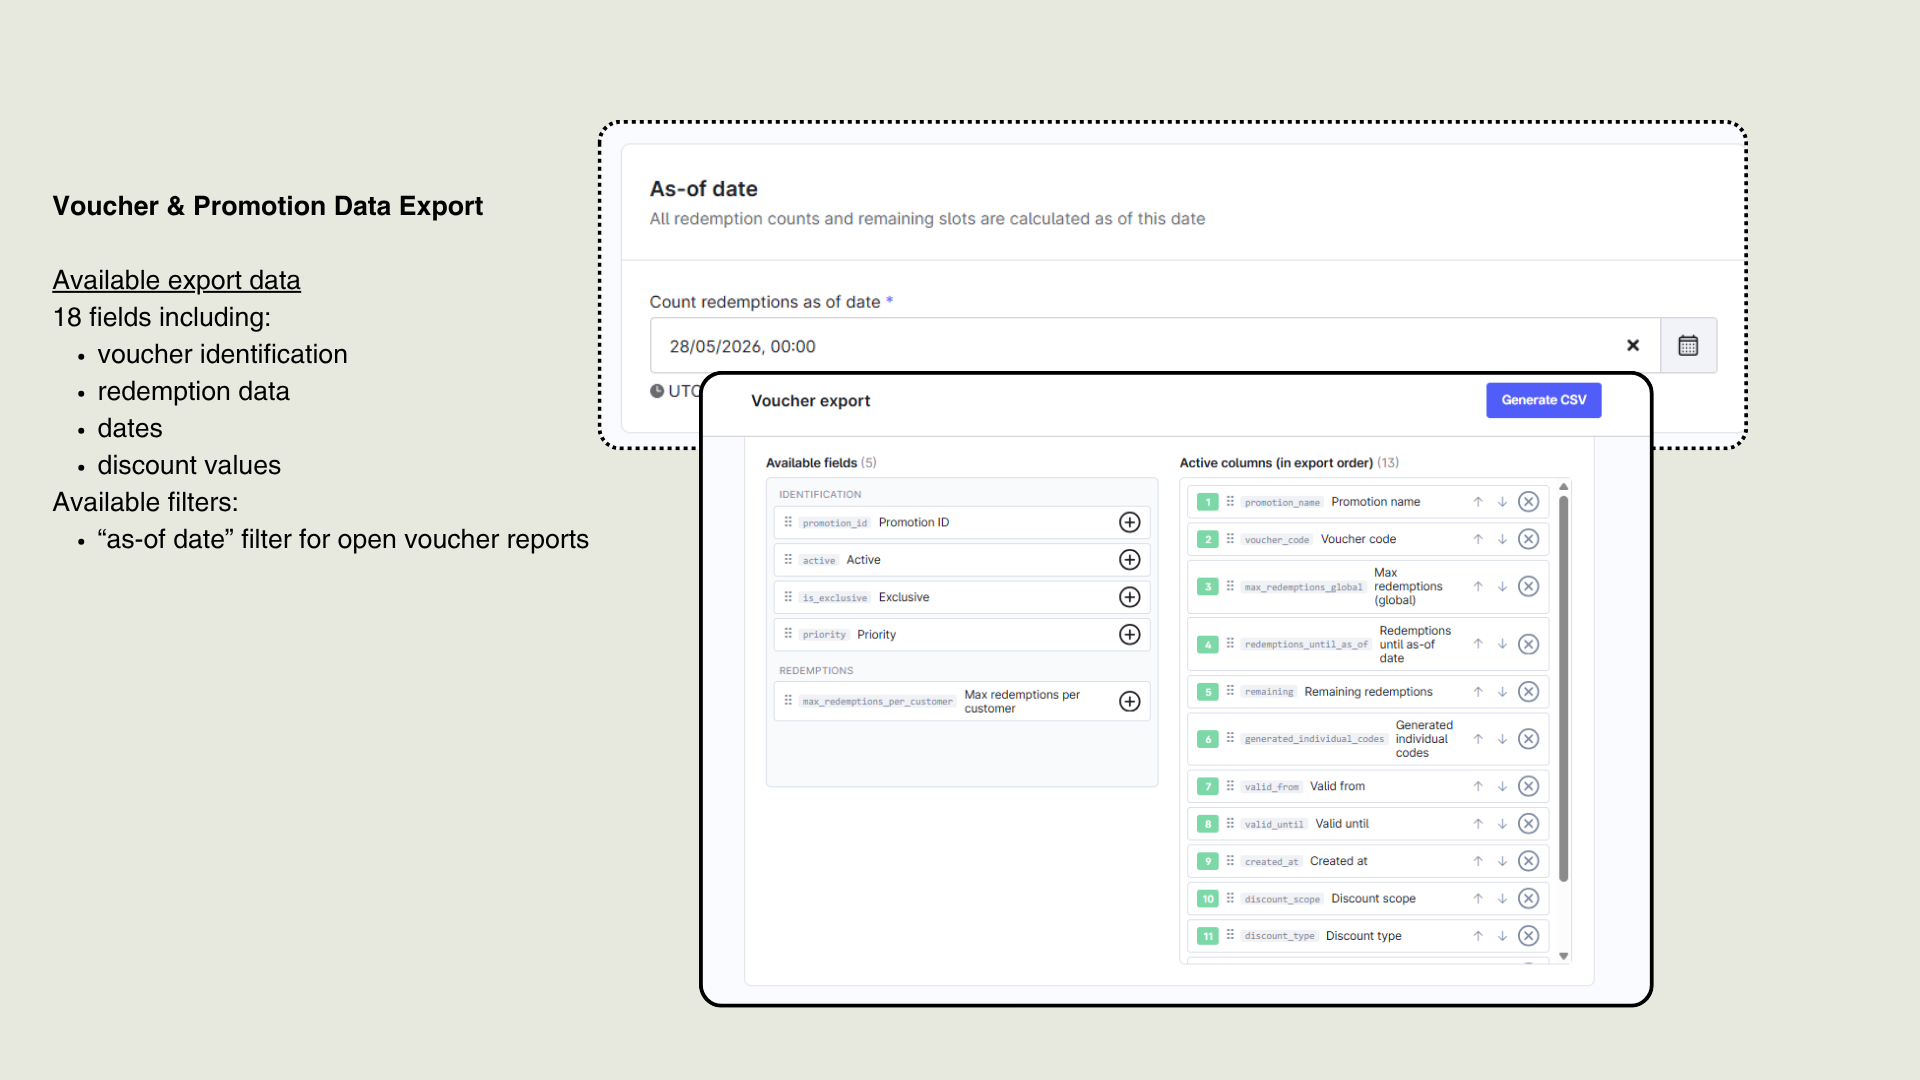1920x1080 pixels.
Task: Remove Discount type column
Action: coord(1528,936)
